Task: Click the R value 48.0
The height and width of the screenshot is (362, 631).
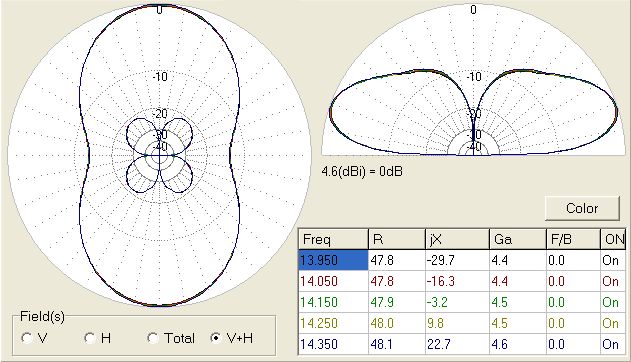Action: click(397, 323)
